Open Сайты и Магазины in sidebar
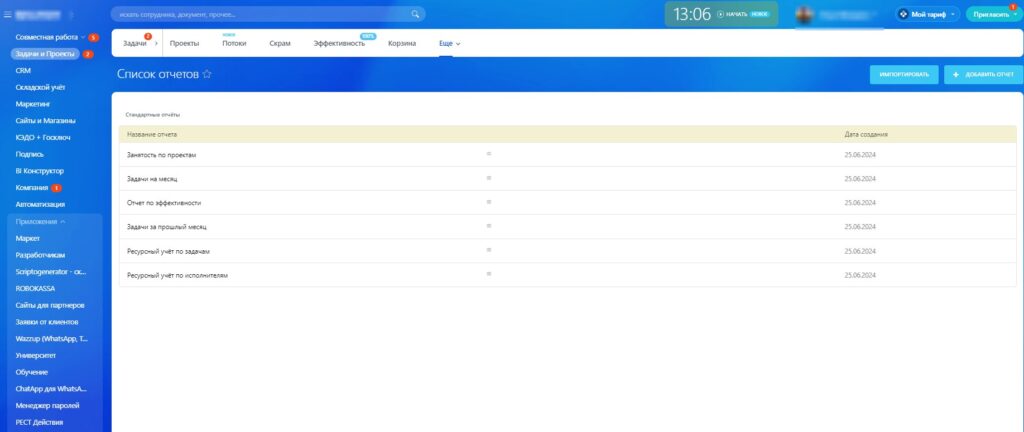This screenshot has width=1024, height=432. coord(45,121)
